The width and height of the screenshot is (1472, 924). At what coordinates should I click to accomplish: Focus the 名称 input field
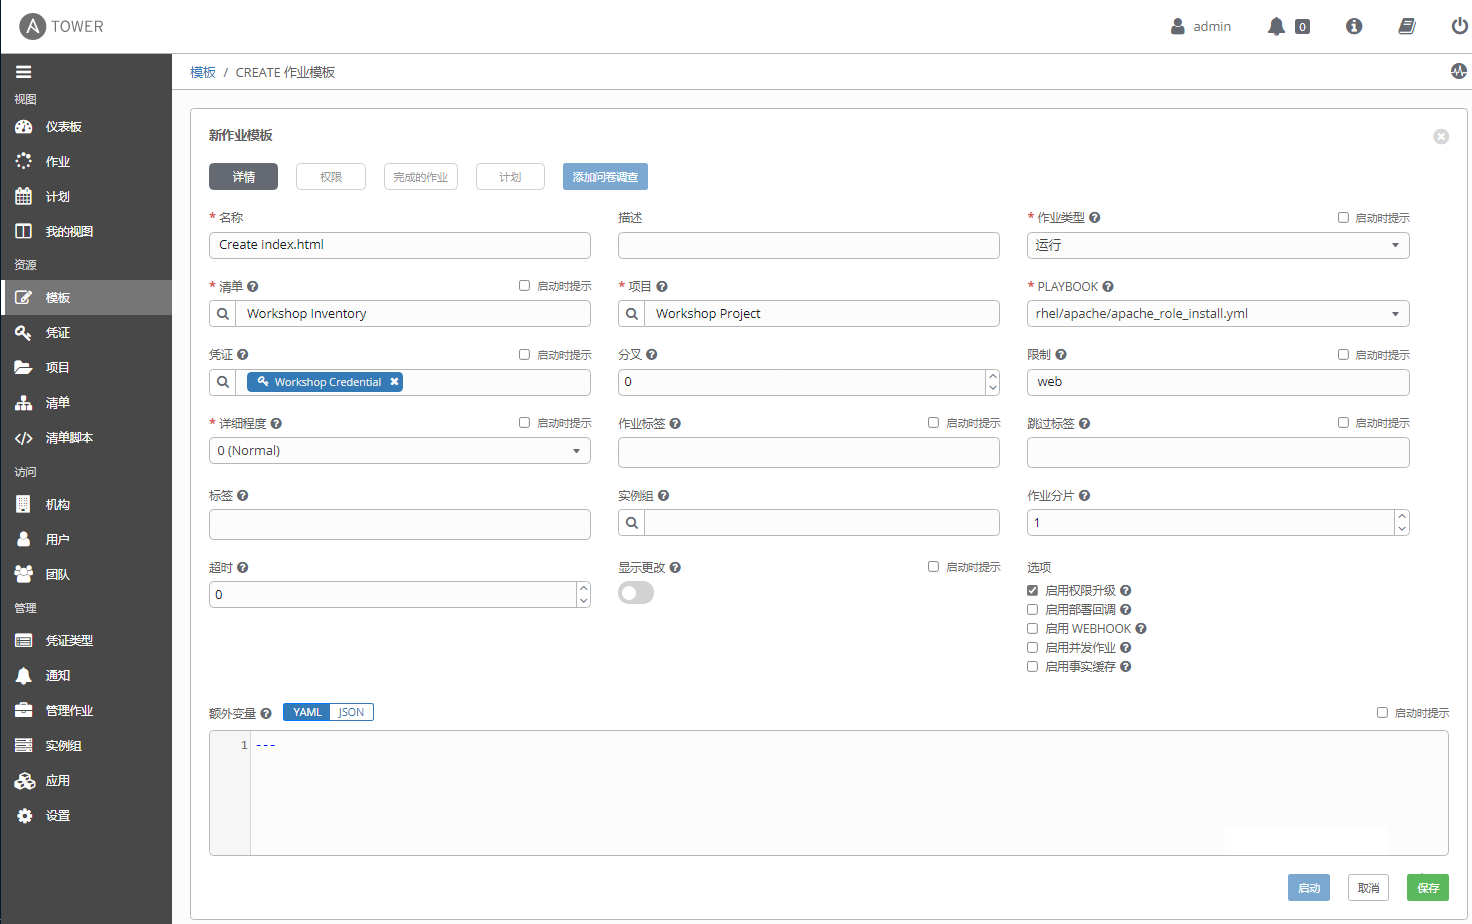point(400,245)
